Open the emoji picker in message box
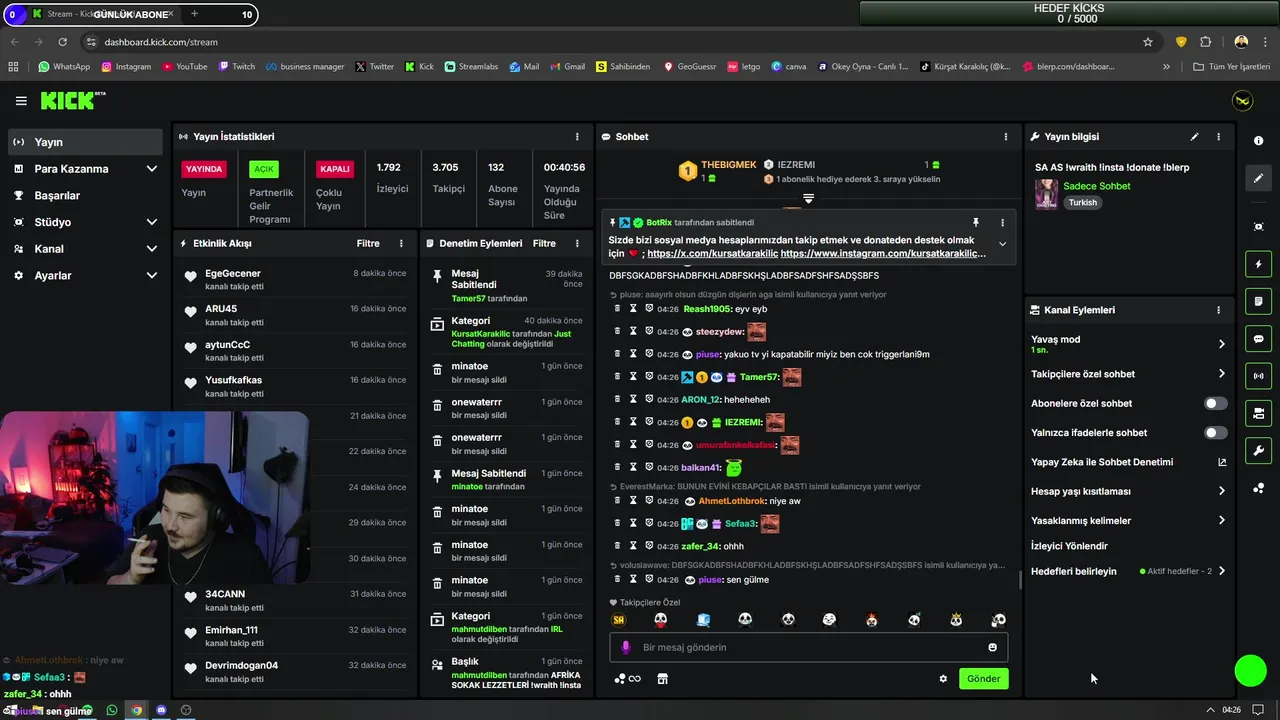Screen dimensions: 1280x720 [992, 647]
